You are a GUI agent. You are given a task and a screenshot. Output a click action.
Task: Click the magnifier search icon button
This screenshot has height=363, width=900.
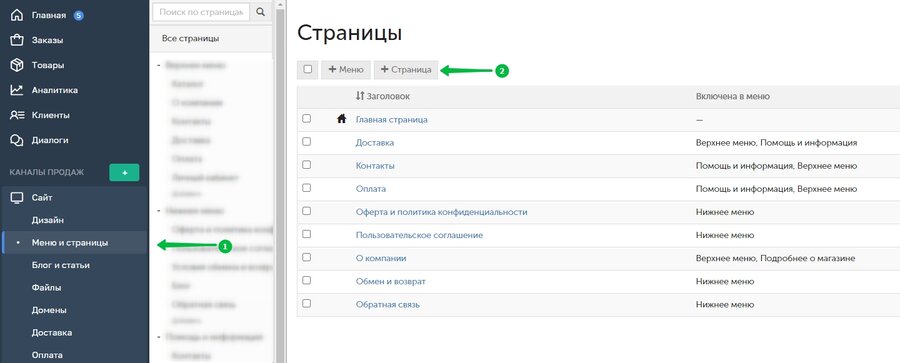(x=260, y=12)
